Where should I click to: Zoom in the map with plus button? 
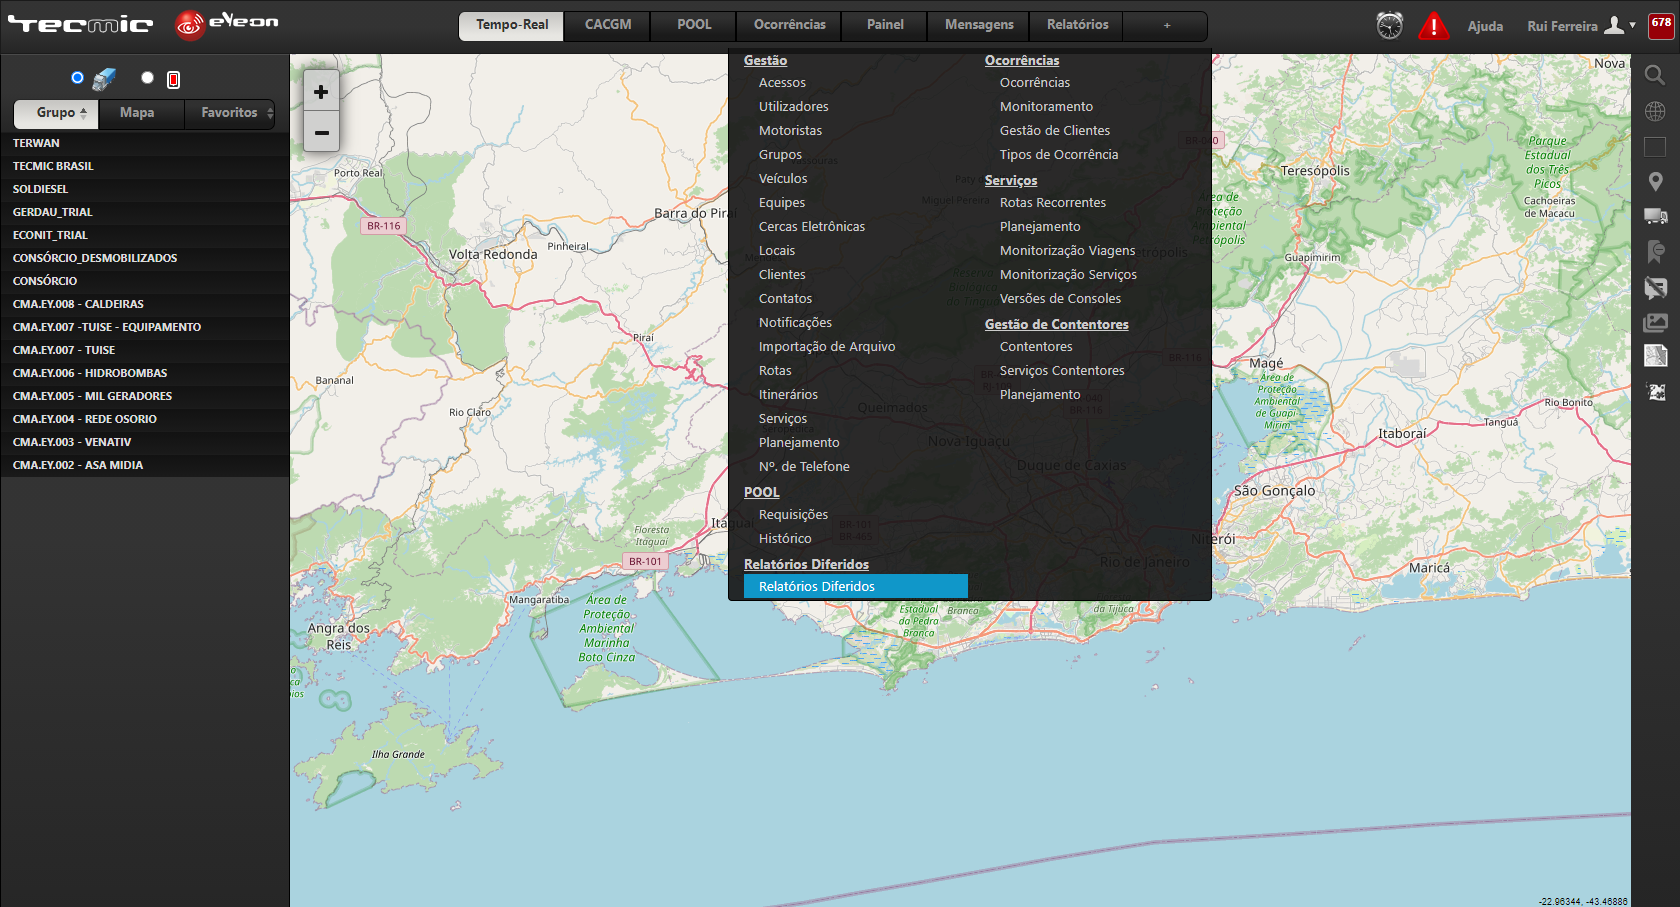pos(321,92)
